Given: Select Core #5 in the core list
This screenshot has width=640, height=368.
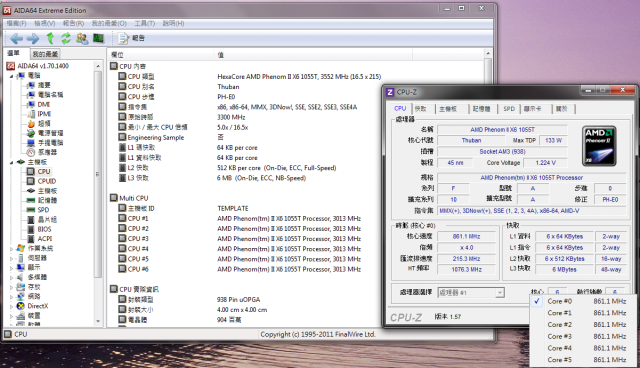Looking at the screenshot, I should (x=584, y=360).
